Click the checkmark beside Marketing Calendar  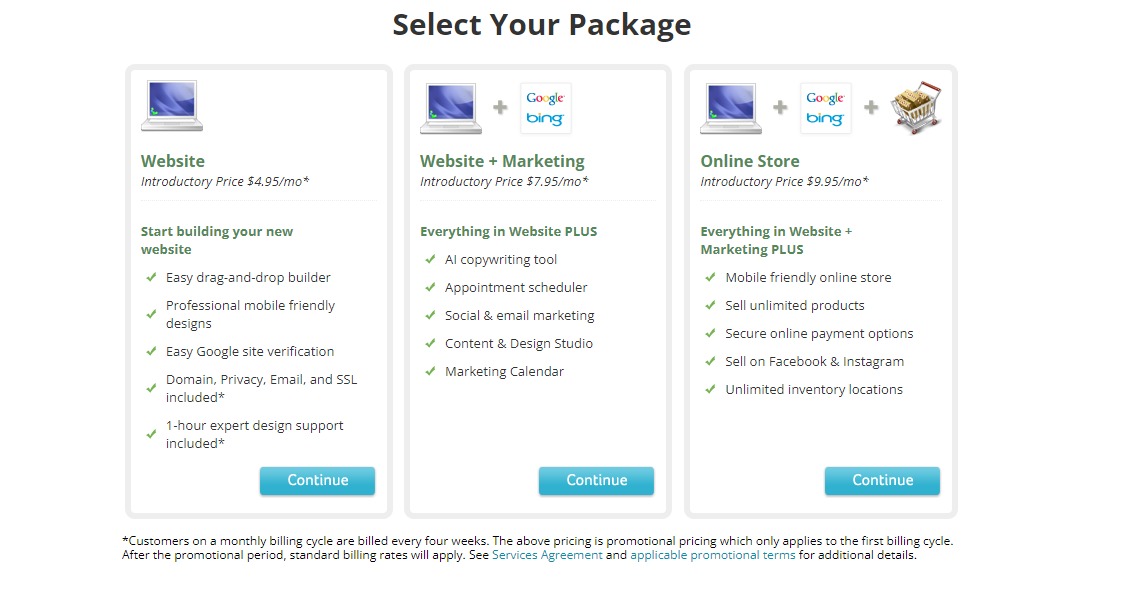[x=431, y=370]
